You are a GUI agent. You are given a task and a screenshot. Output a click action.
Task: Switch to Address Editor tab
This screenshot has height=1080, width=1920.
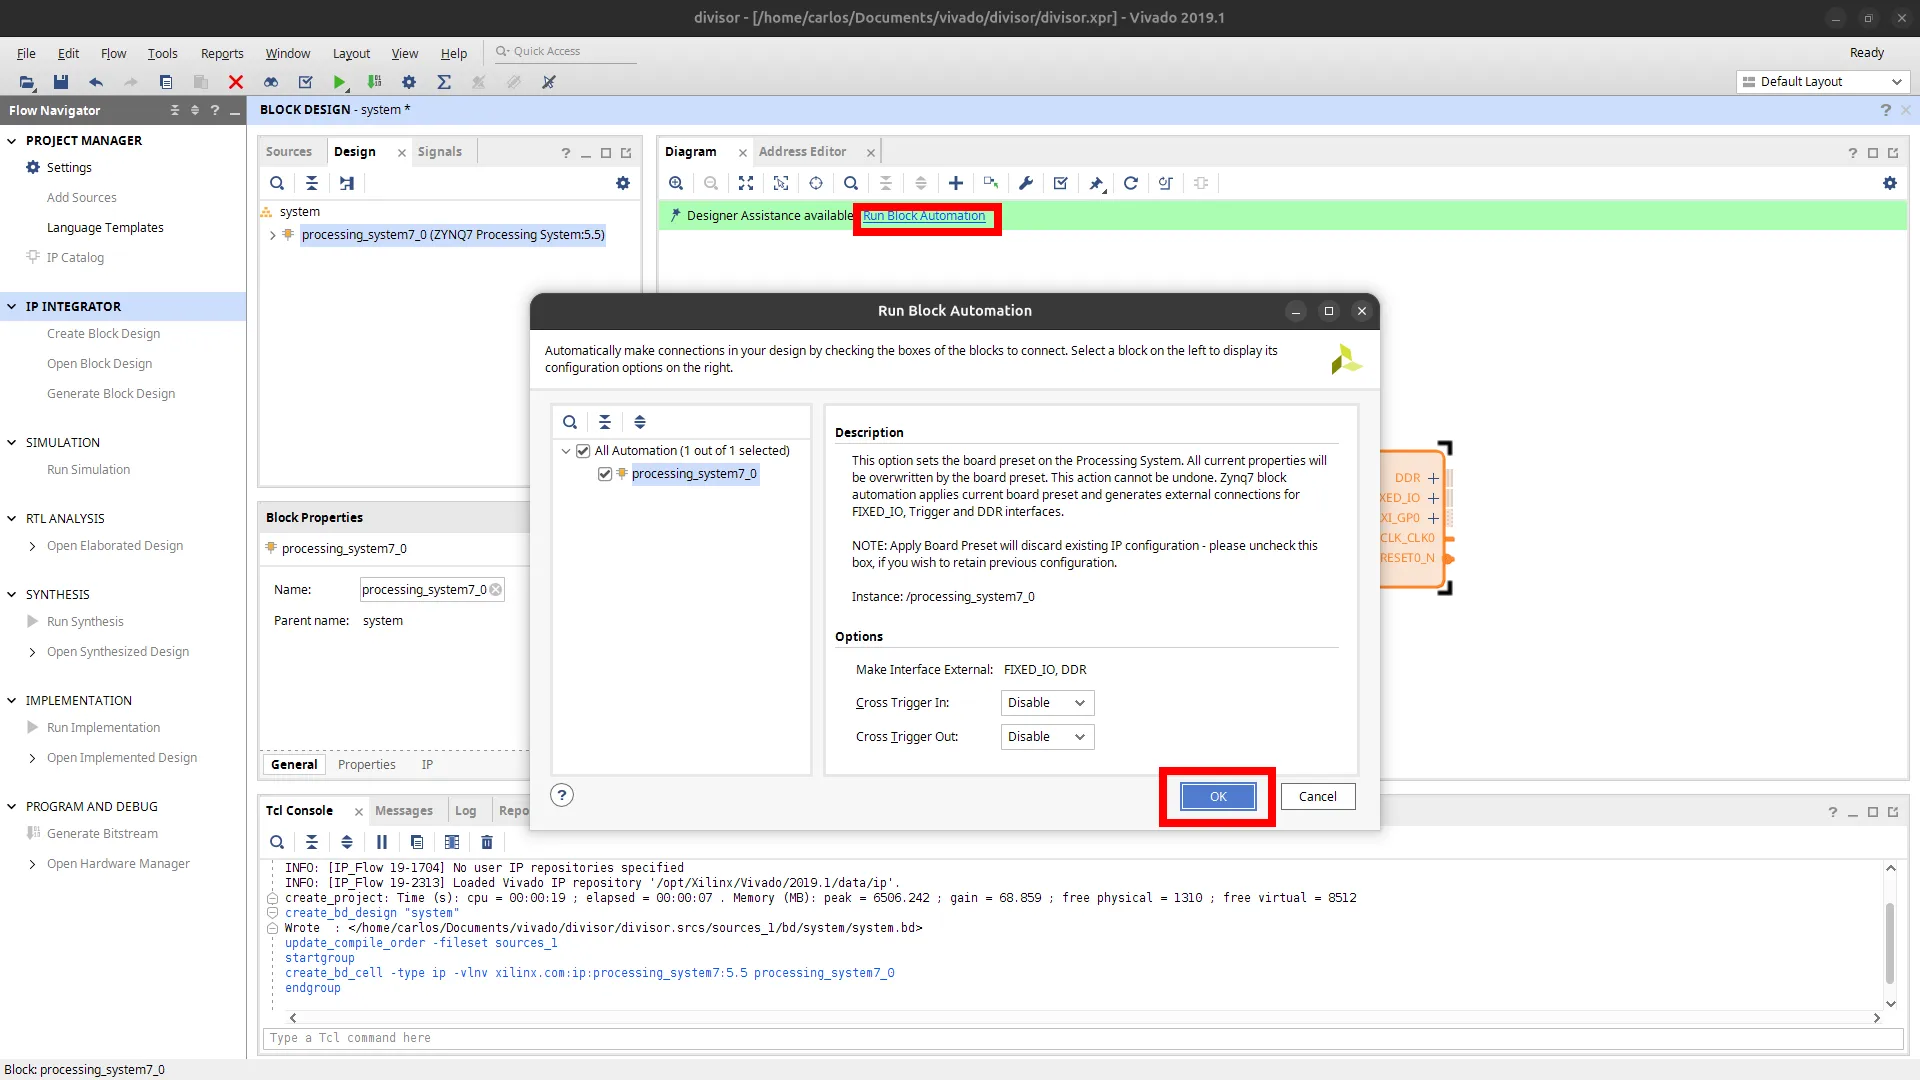[802, 152]
